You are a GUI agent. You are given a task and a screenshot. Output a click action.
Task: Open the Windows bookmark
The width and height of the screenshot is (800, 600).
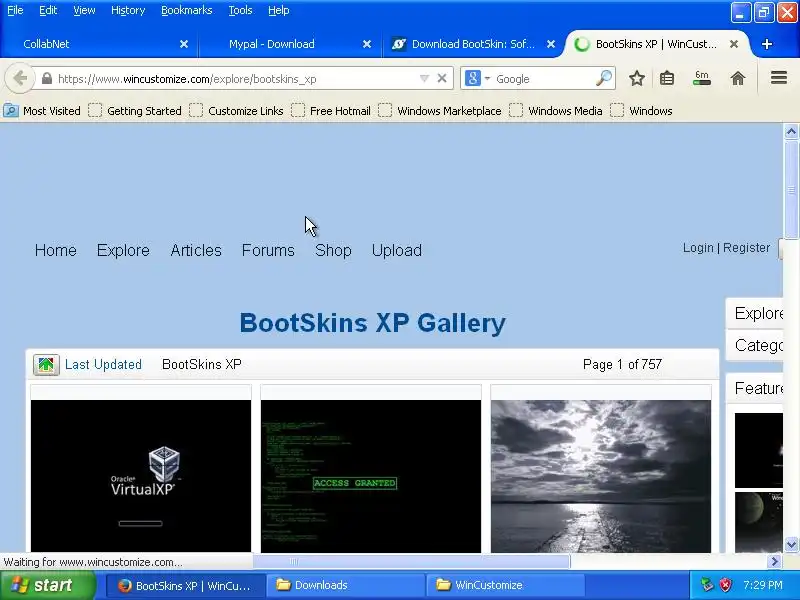(x=641, y=111)
